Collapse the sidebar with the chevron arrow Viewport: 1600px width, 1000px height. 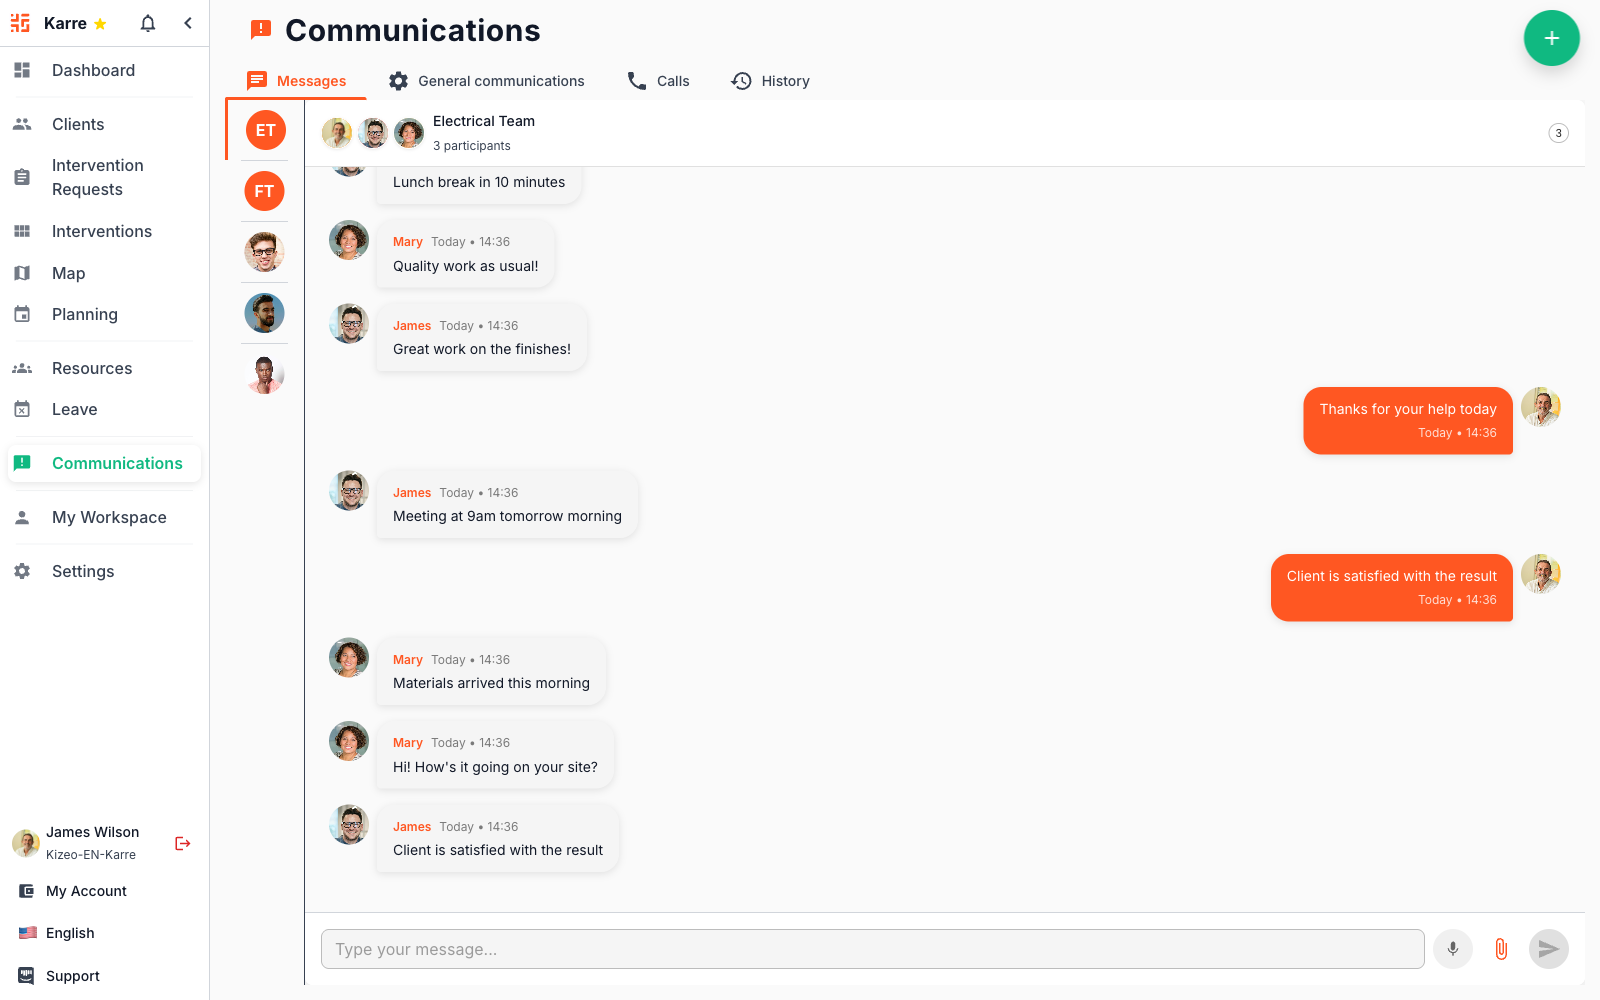coord(189,22)
